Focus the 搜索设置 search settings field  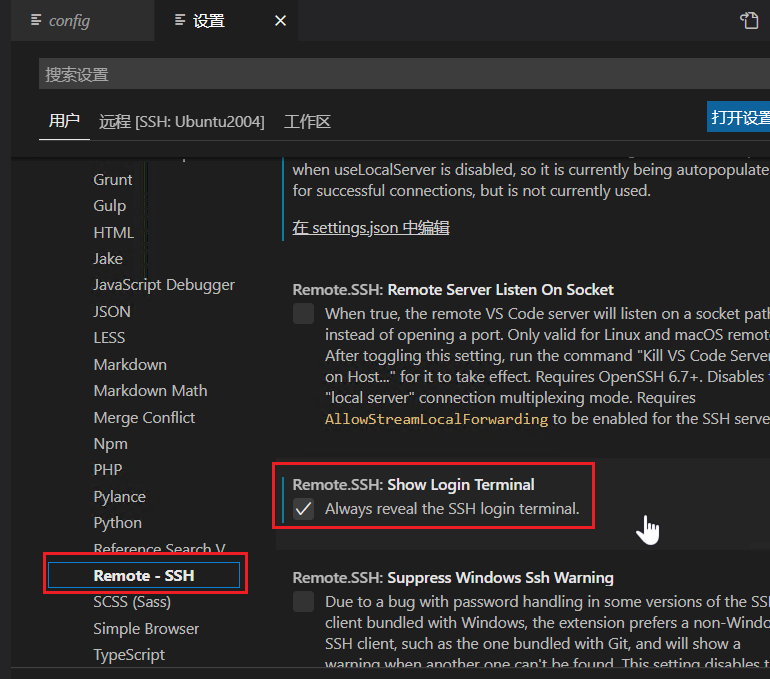click(404, 74)
